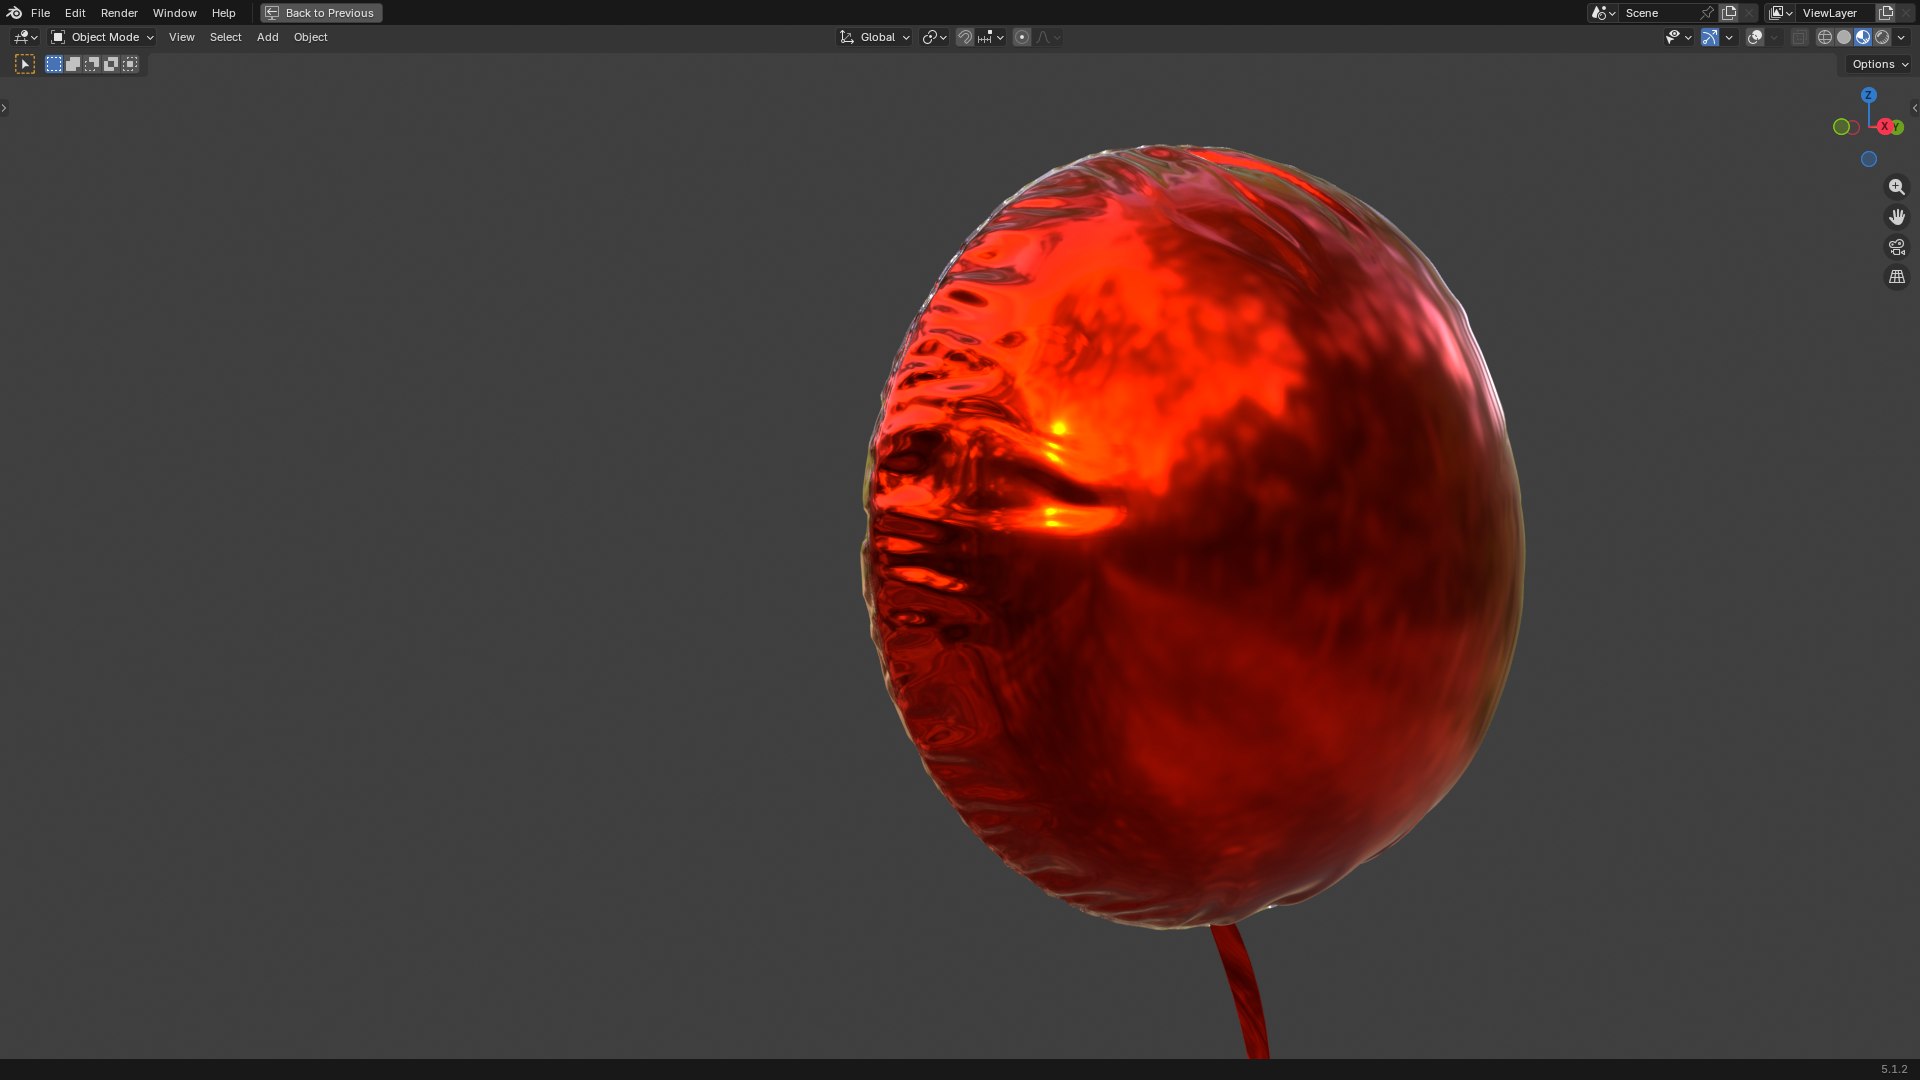Click the negative Y axis circle on gizmo
The width and height of the screenshot is (1920, 1080).
tap(1841, 127)
